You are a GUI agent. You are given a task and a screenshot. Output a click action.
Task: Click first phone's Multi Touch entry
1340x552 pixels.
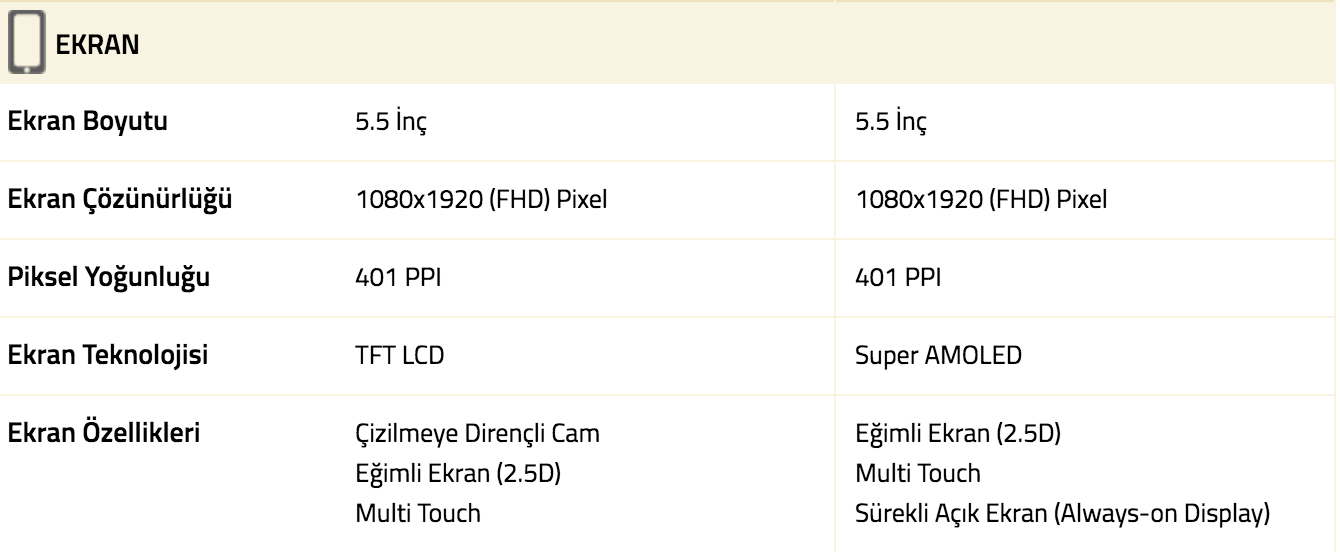(418, 513)
